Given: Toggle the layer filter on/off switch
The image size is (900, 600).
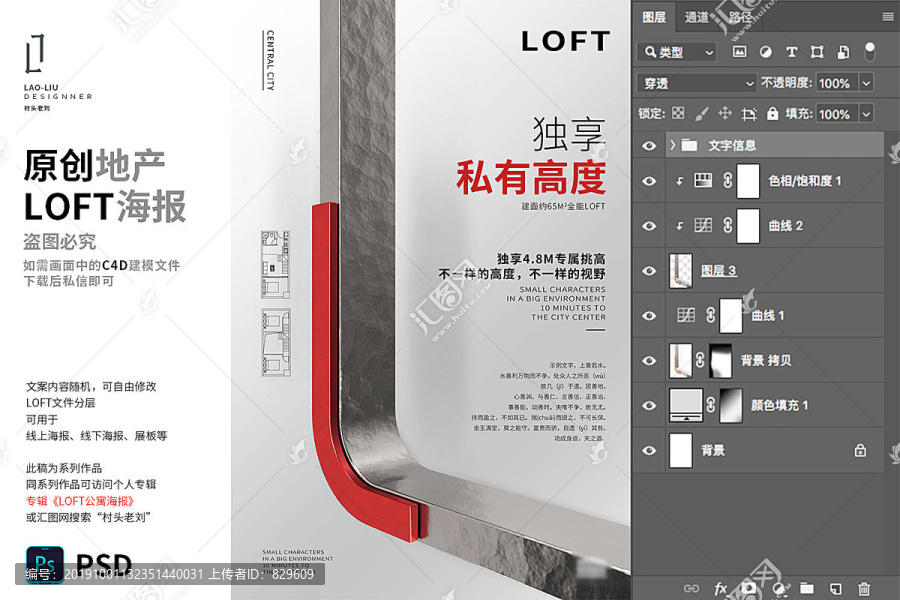Looking at the screenshot, I should (870, 51).
